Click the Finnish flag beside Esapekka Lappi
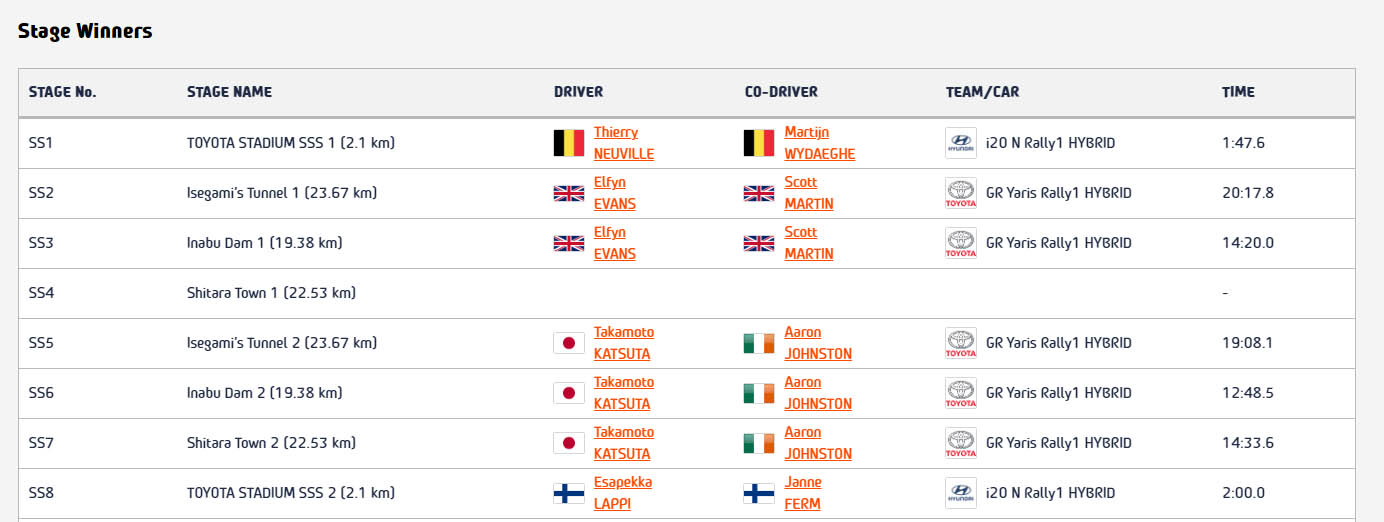Viewport: 1384px width, 522px height. pyautogui.click(x=569, y=493)
